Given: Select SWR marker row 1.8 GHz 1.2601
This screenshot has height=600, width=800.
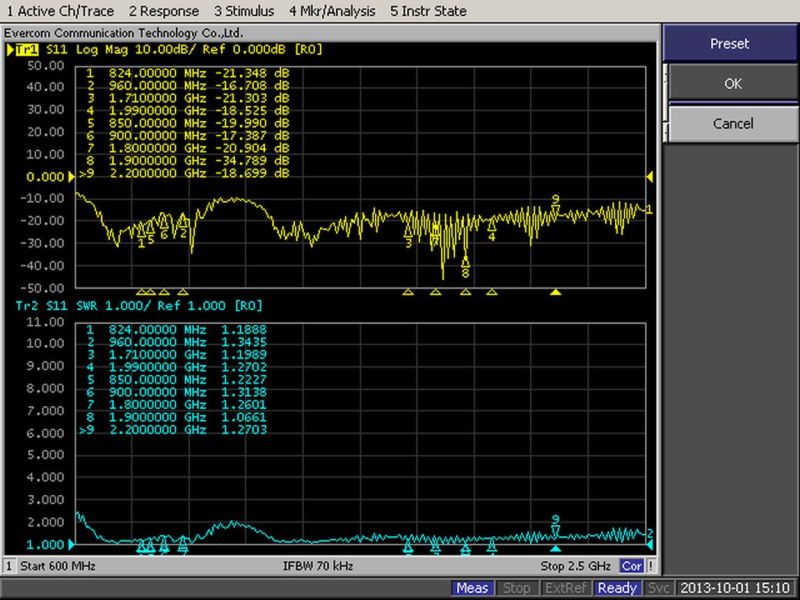Looking at the screenshot, I should (x=176, y=405).
